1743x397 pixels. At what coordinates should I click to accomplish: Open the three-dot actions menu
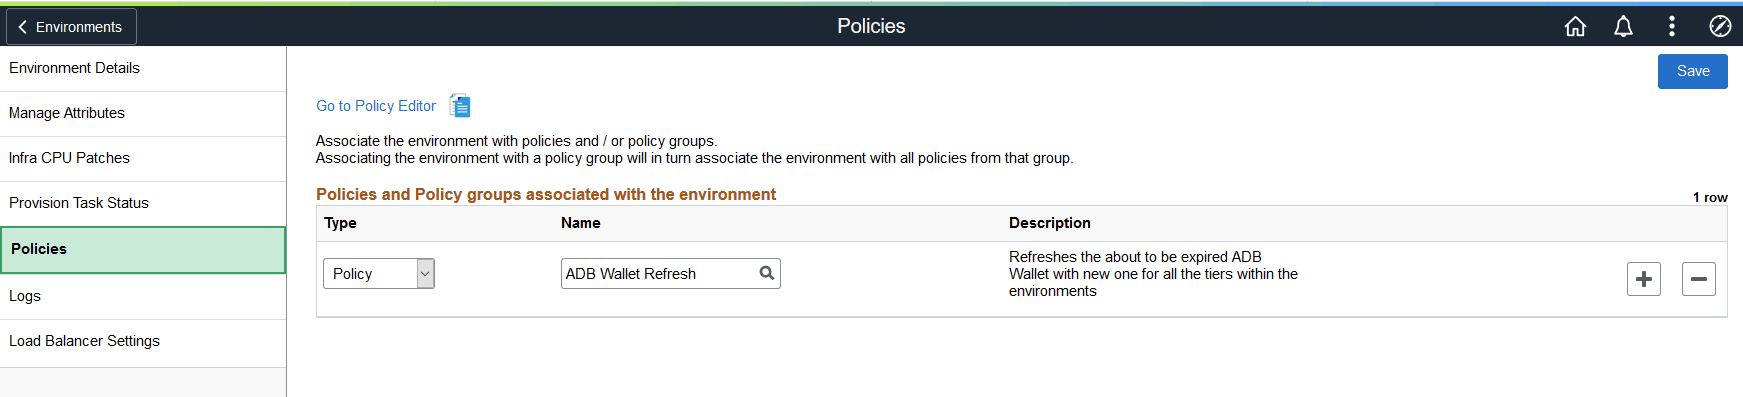[x=1671, y=27]
